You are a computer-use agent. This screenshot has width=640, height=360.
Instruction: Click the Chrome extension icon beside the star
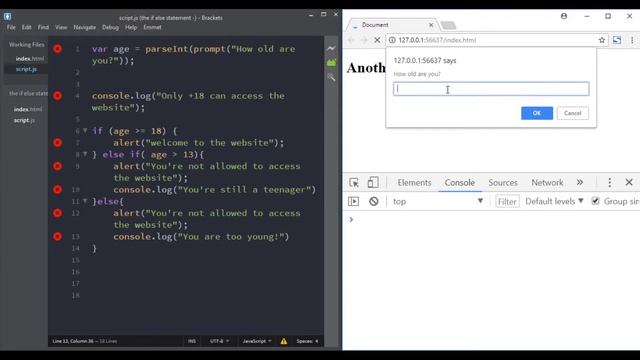pyautogui.click(x=617, y=40)
